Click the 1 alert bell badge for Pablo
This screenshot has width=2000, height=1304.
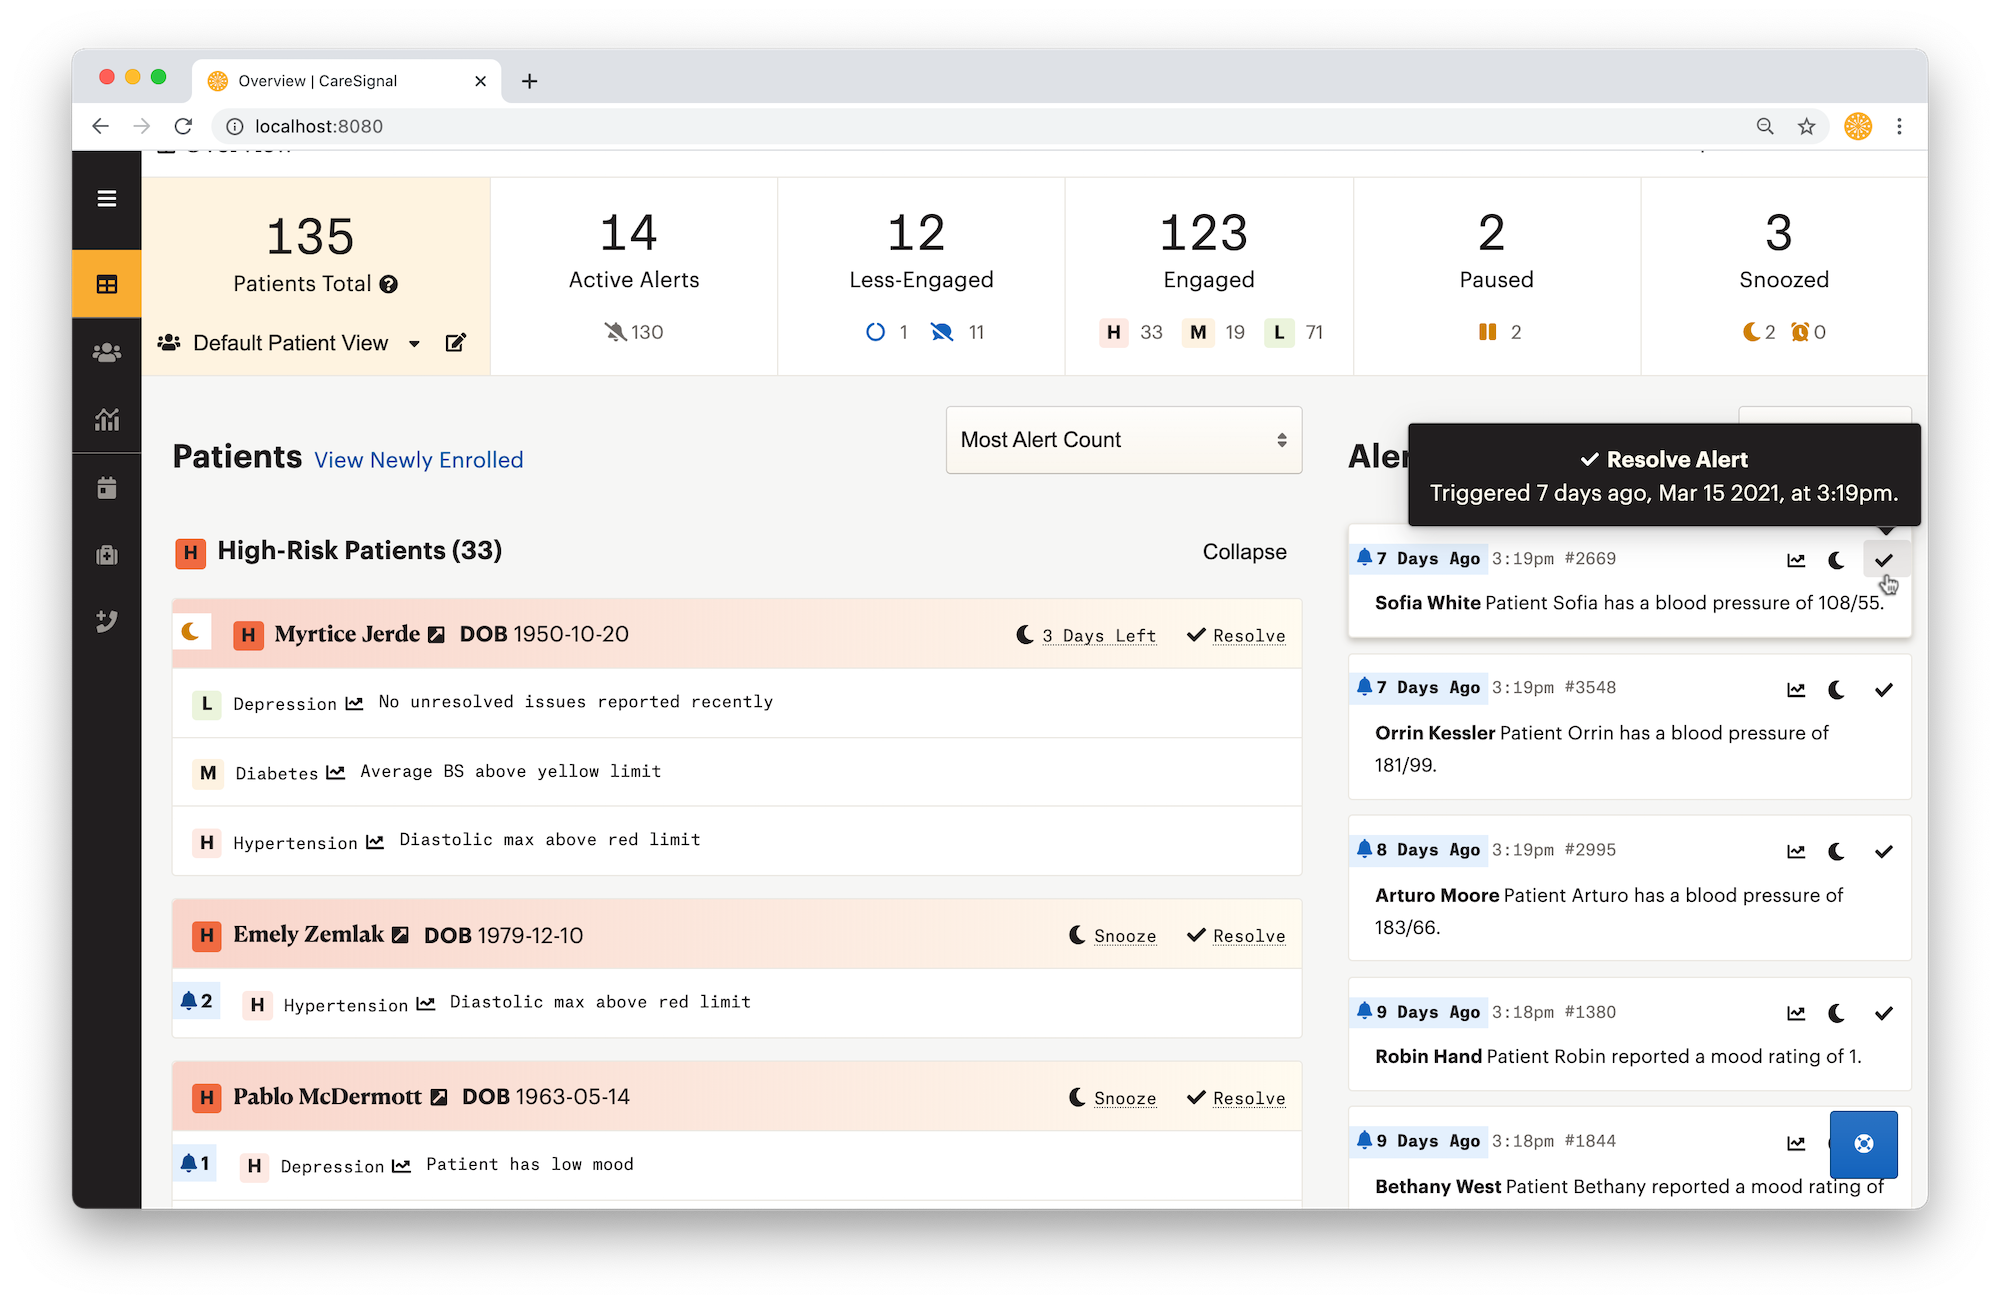click(195, 1163)
